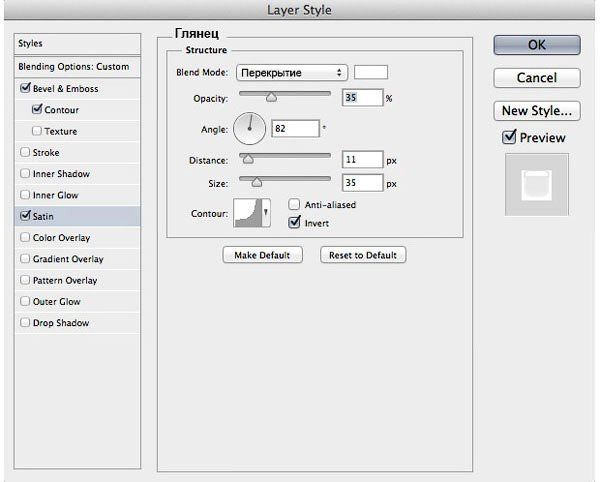Enable the Drop Shadow effect checkbox

point(25,323)
